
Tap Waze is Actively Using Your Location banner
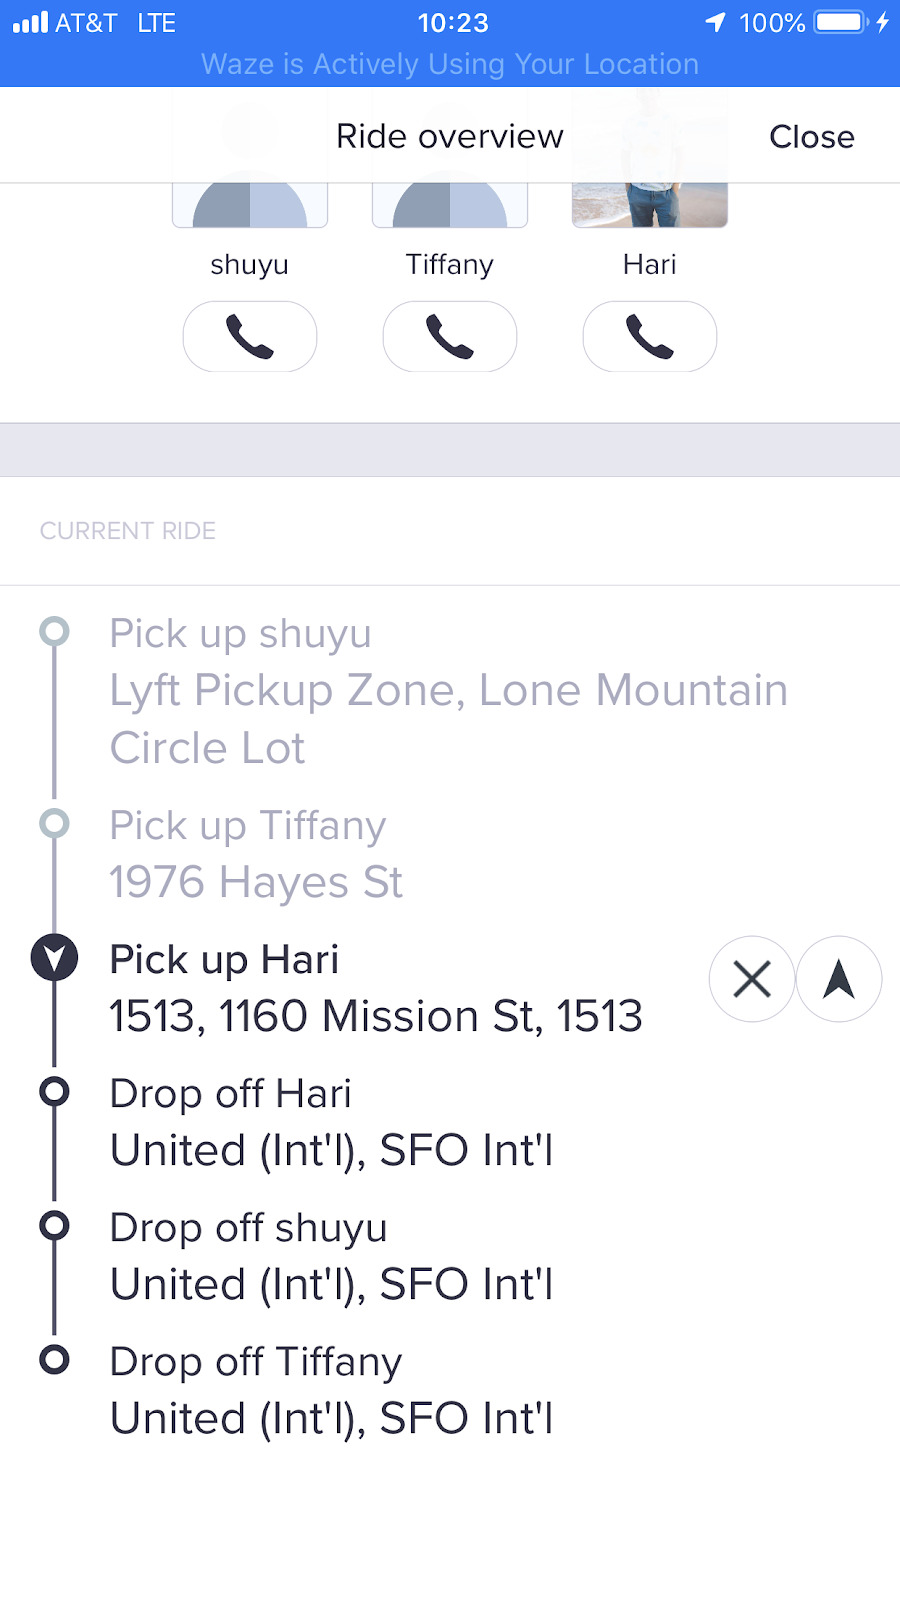[x=450, y=64]
